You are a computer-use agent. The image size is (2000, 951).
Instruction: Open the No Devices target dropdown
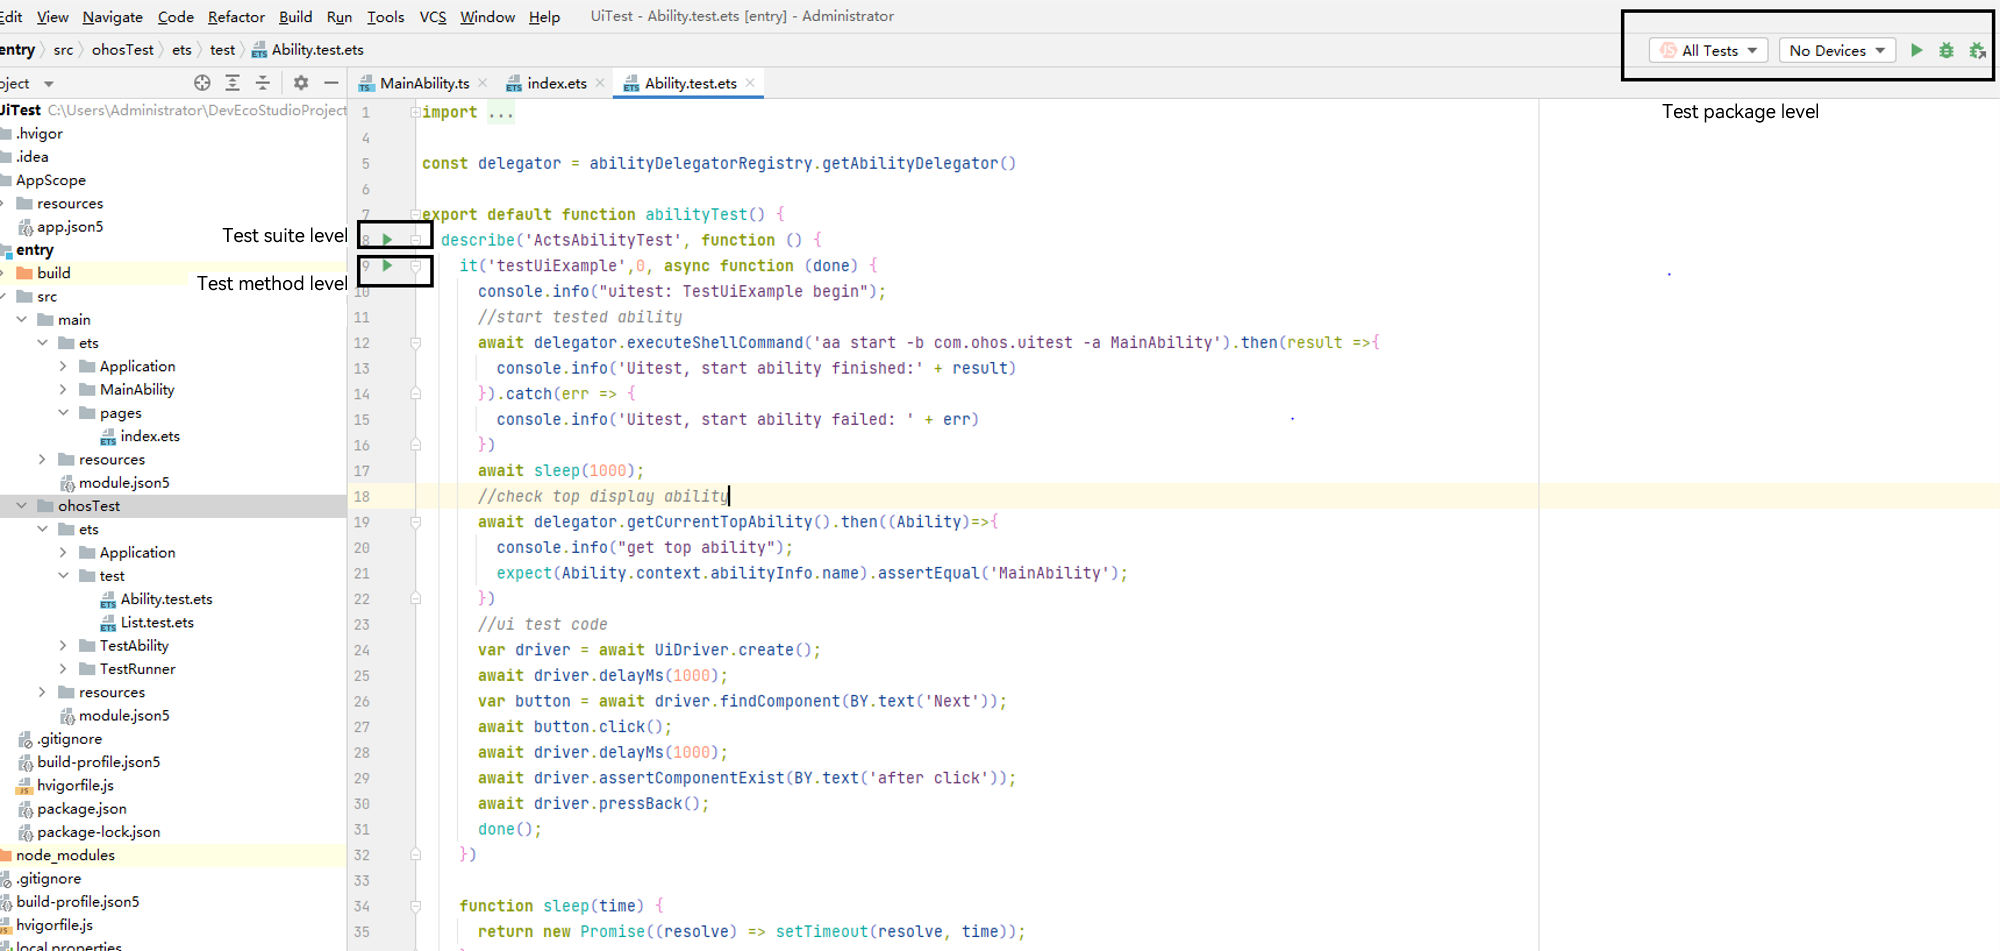point(1837,50)
